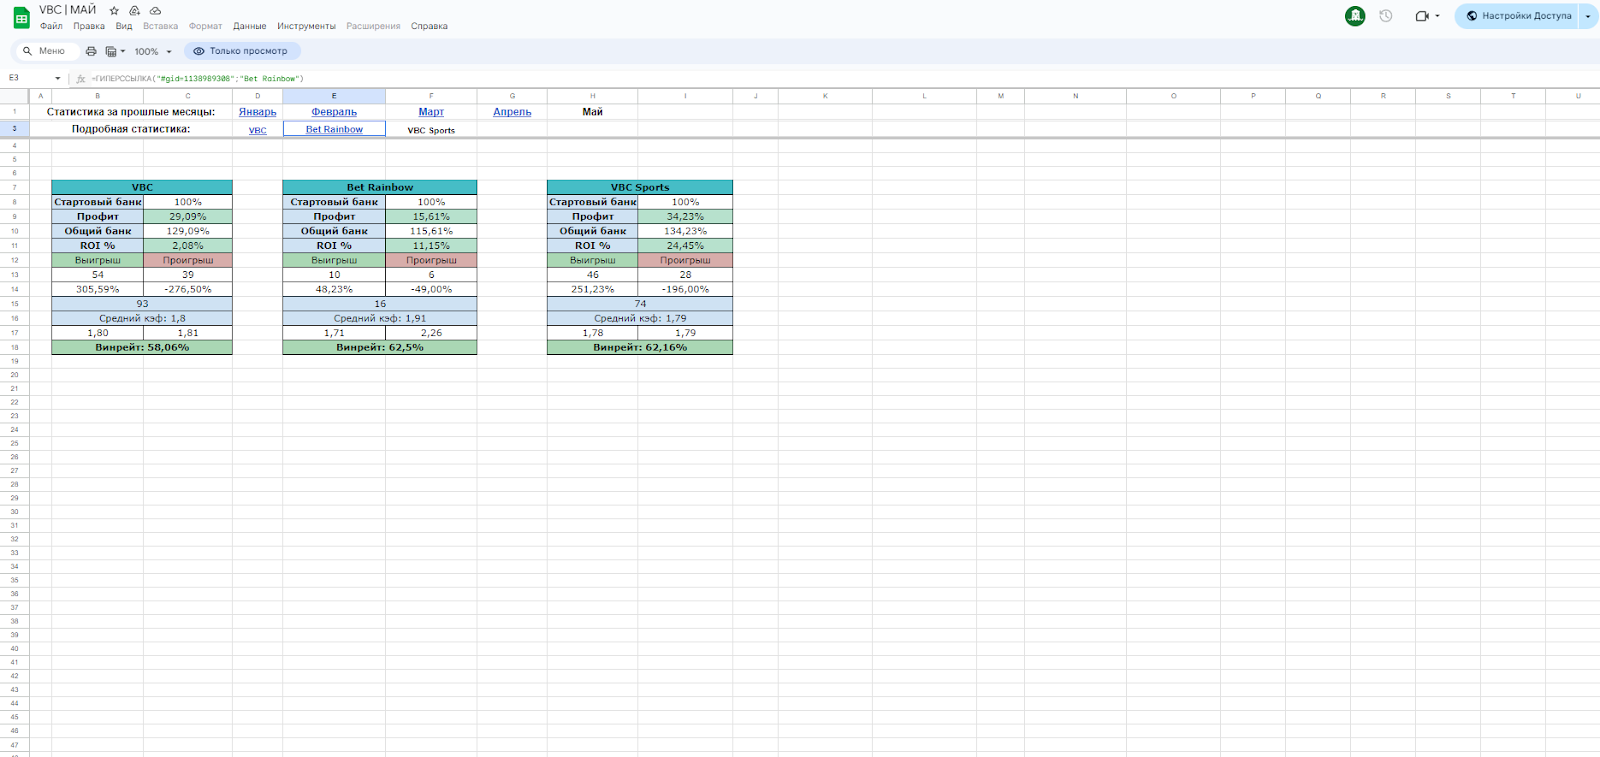Image resolution: width=1600 pixels, height=757 pixels.
Task: Click the fx formula icon
Action: 81,78
